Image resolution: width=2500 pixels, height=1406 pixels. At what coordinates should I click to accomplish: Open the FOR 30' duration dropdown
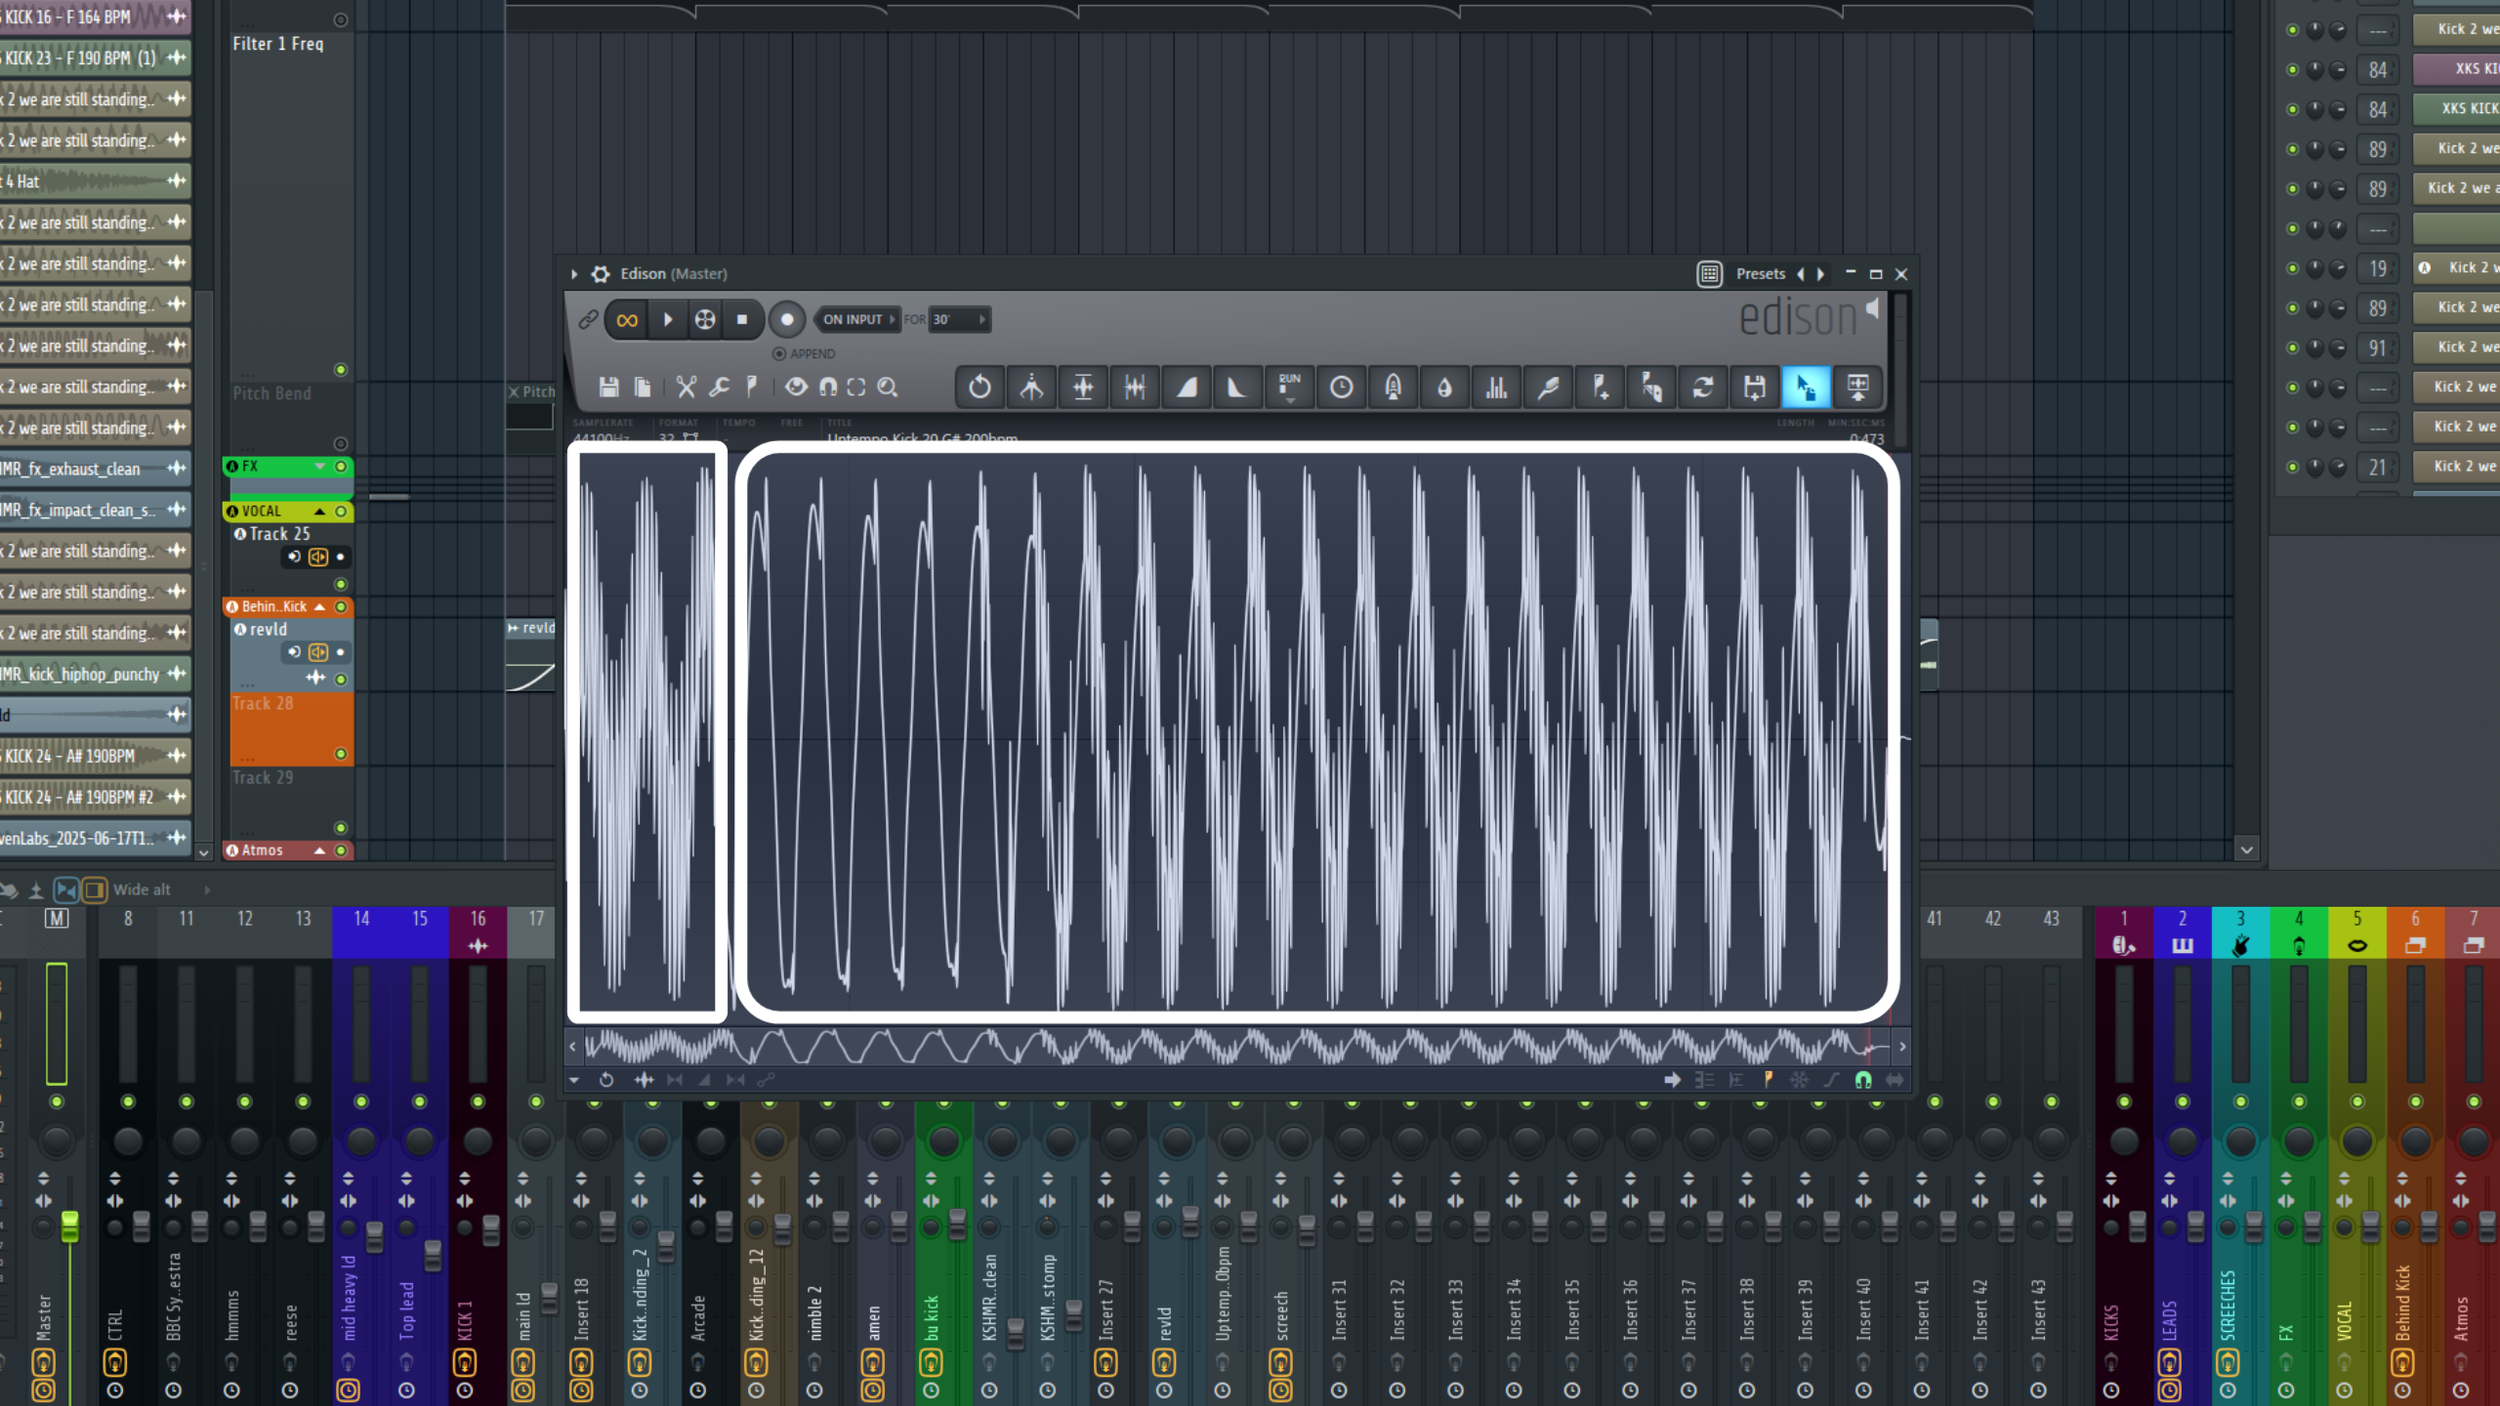(x=958, y=319)
